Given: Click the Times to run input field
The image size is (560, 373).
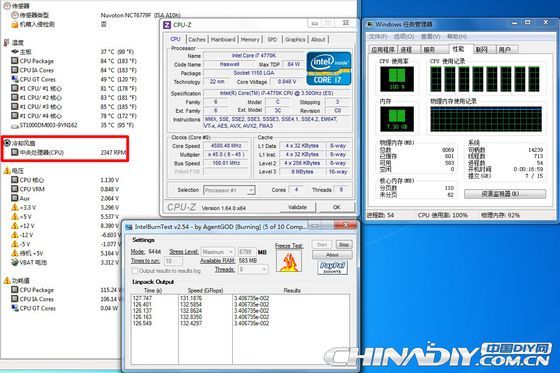Looking at the screenshot, I should click(173, 261).
